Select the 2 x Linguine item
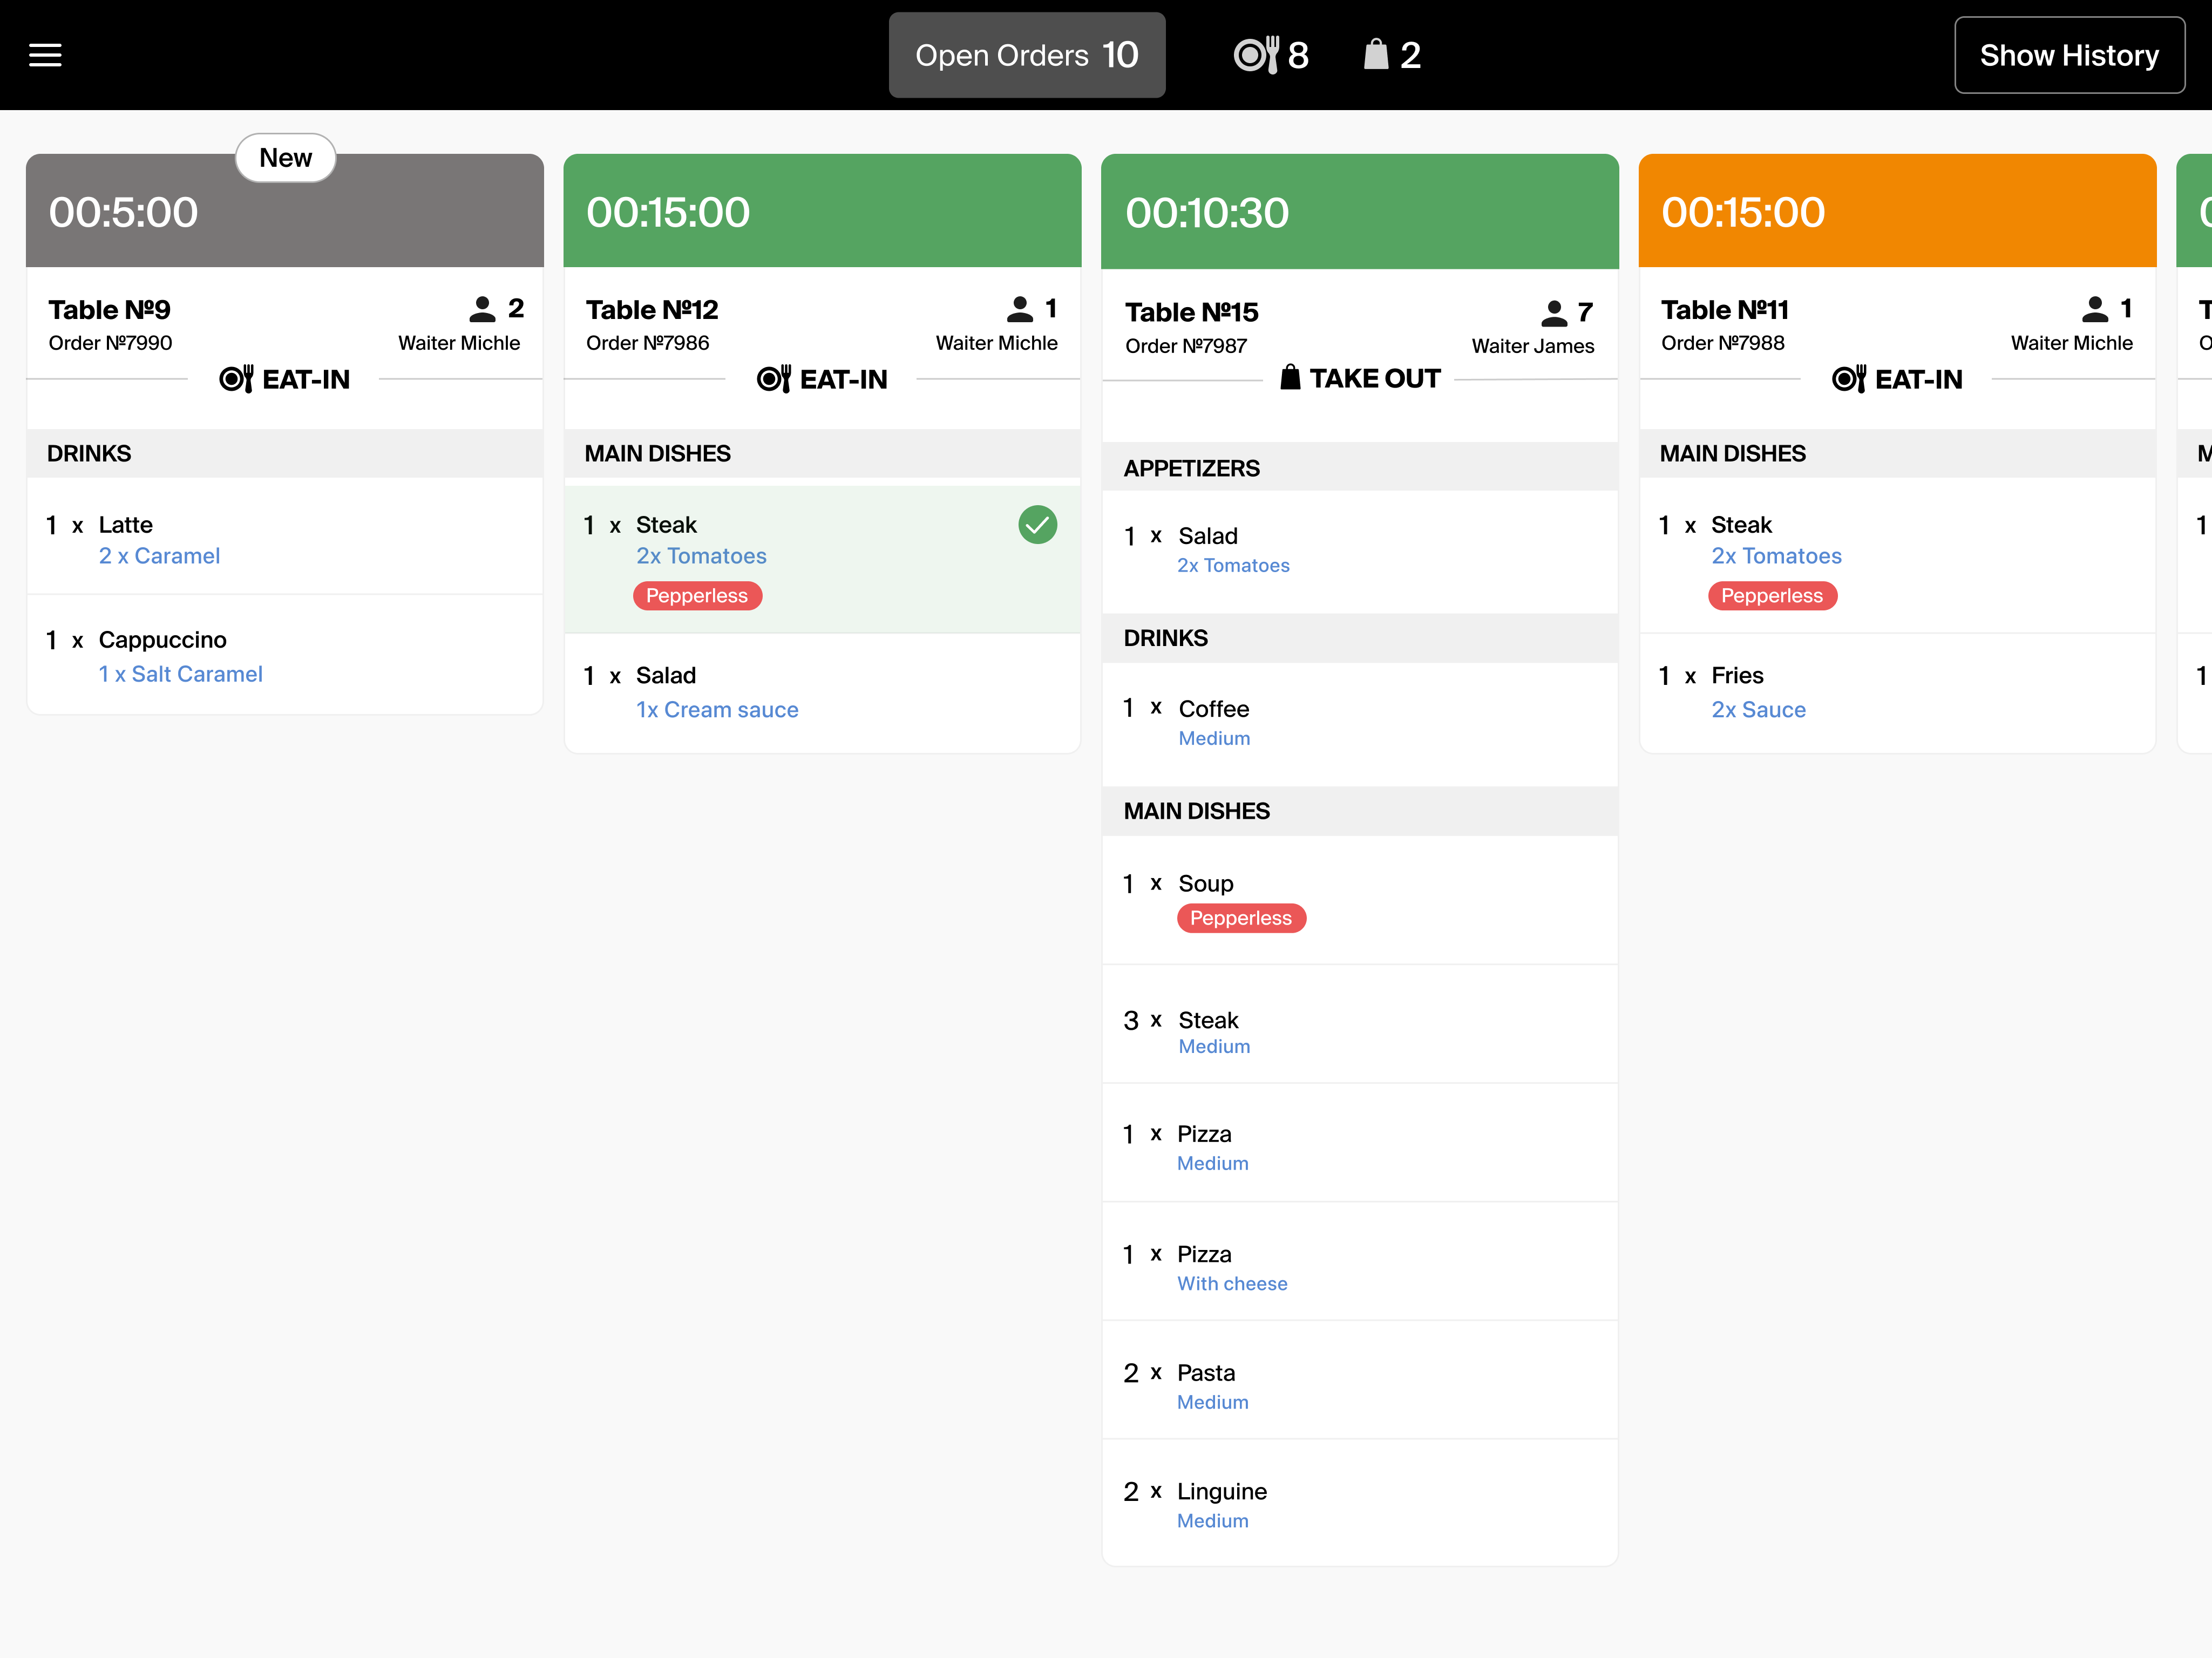Viewport: 2212px width, 1658px height. [1360, 1503]
